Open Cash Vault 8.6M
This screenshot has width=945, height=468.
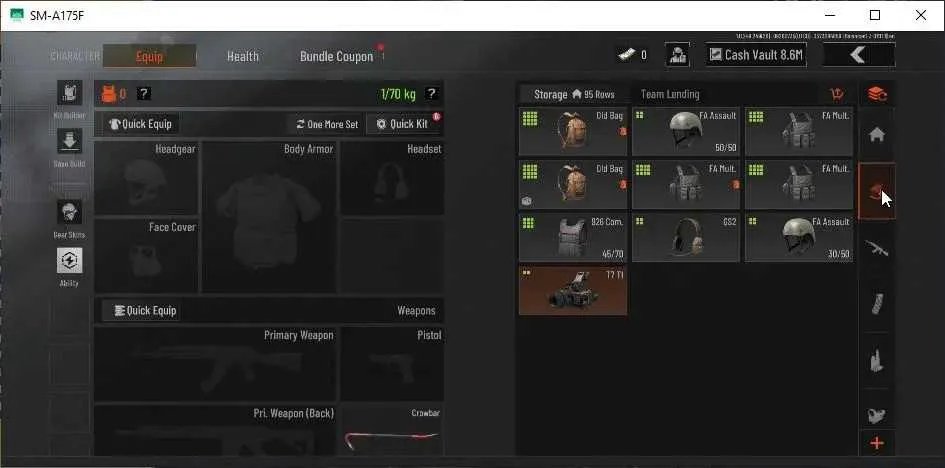(756, 55)
